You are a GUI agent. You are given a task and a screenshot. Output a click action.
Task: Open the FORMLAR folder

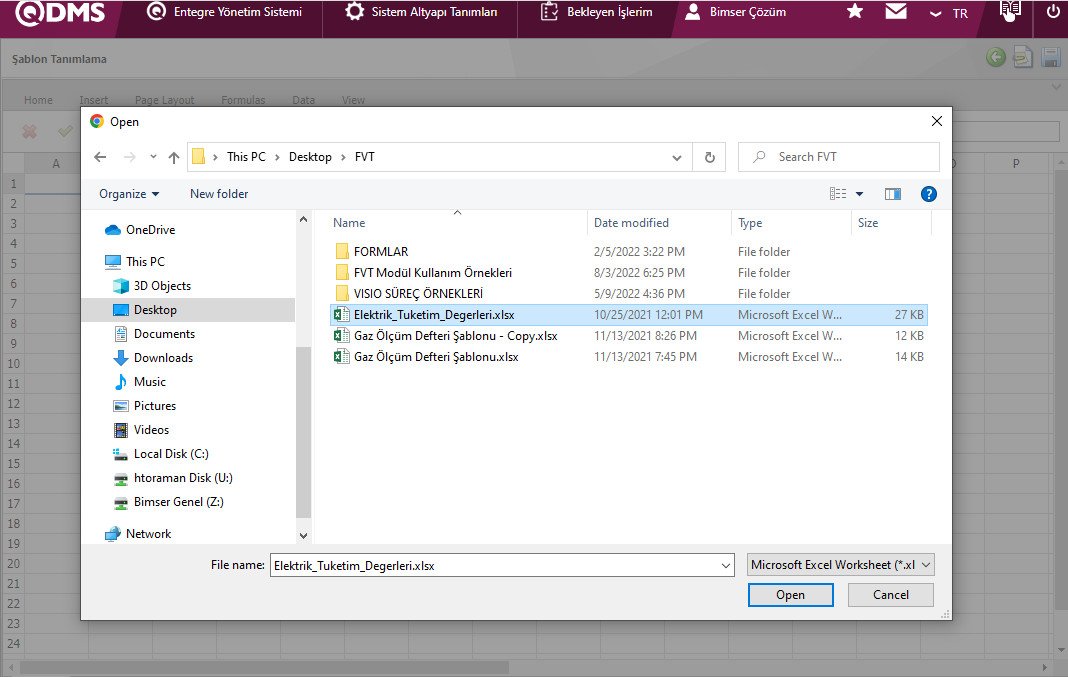click(x=380, y=252)
